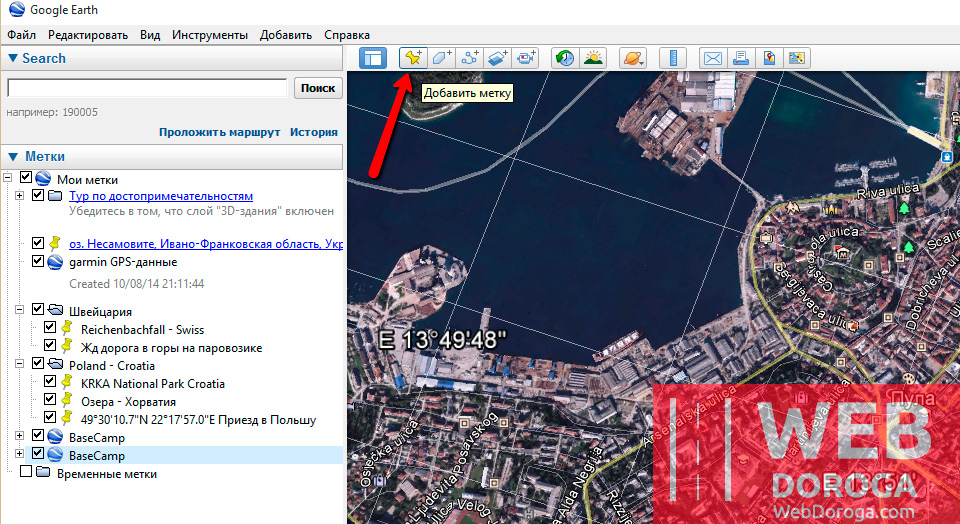Click the Print icon
The width and height of the screenshot is (960, 524).
click(741, 58)
